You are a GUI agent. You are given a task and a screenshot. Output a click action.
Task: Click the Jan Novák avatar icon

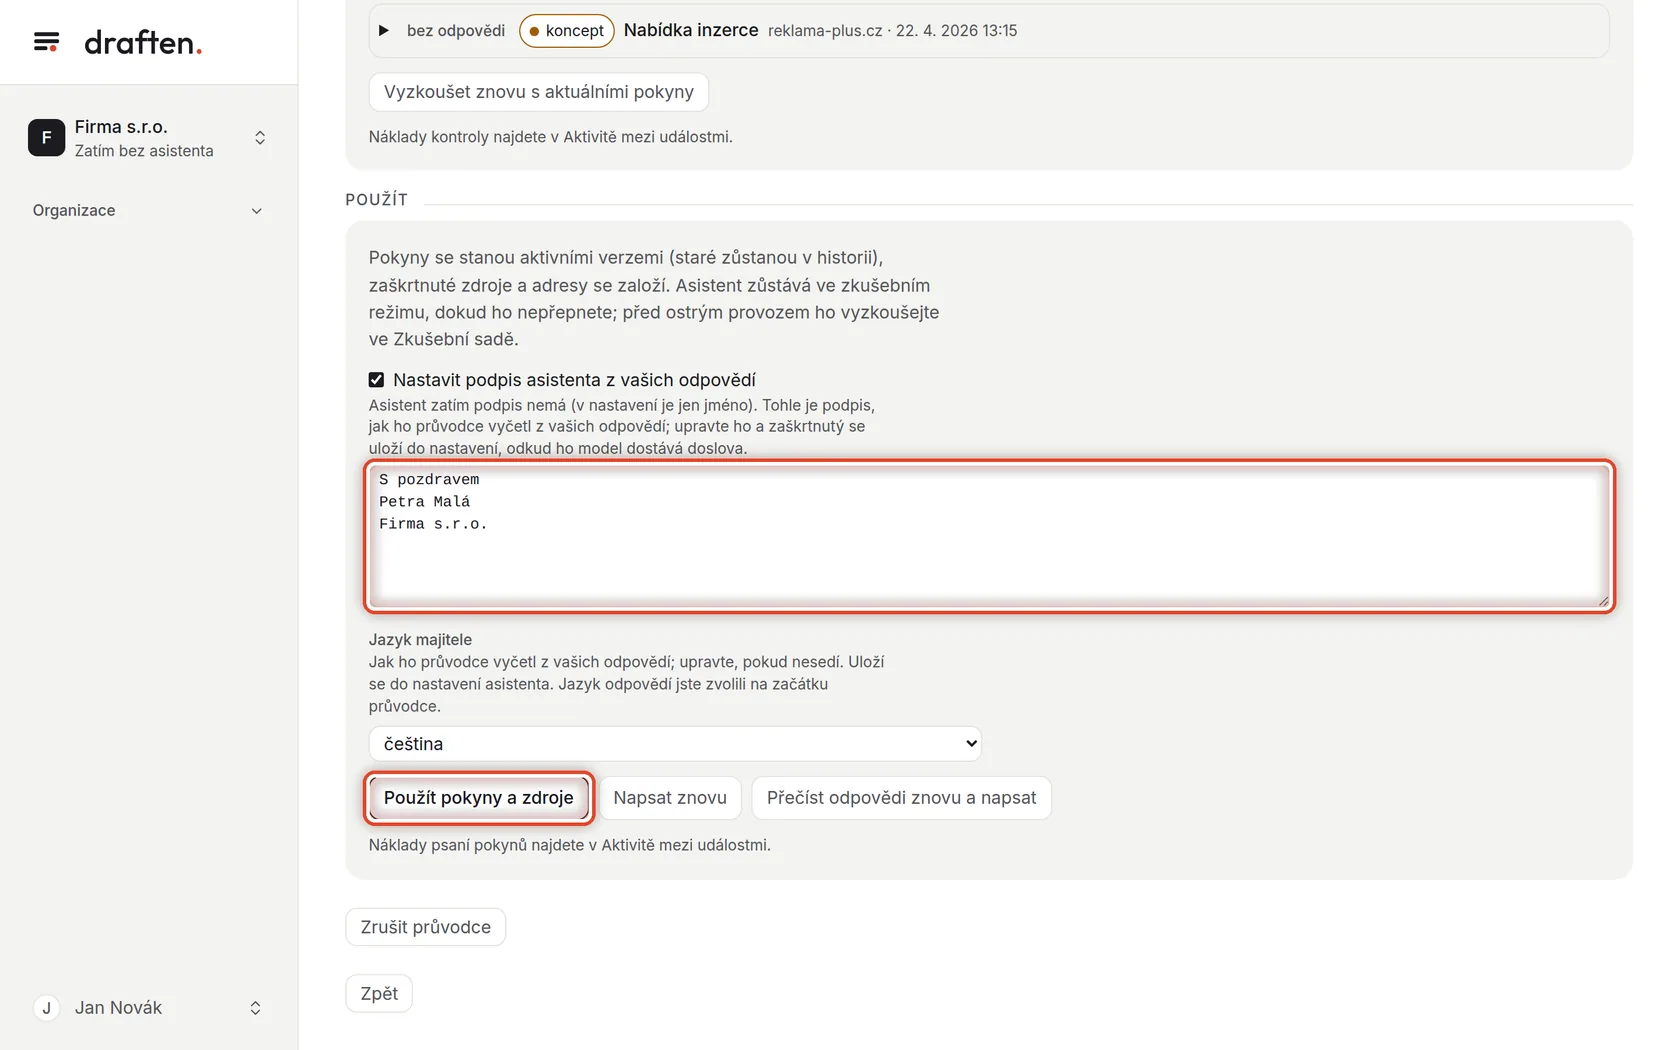[46, 1008]
